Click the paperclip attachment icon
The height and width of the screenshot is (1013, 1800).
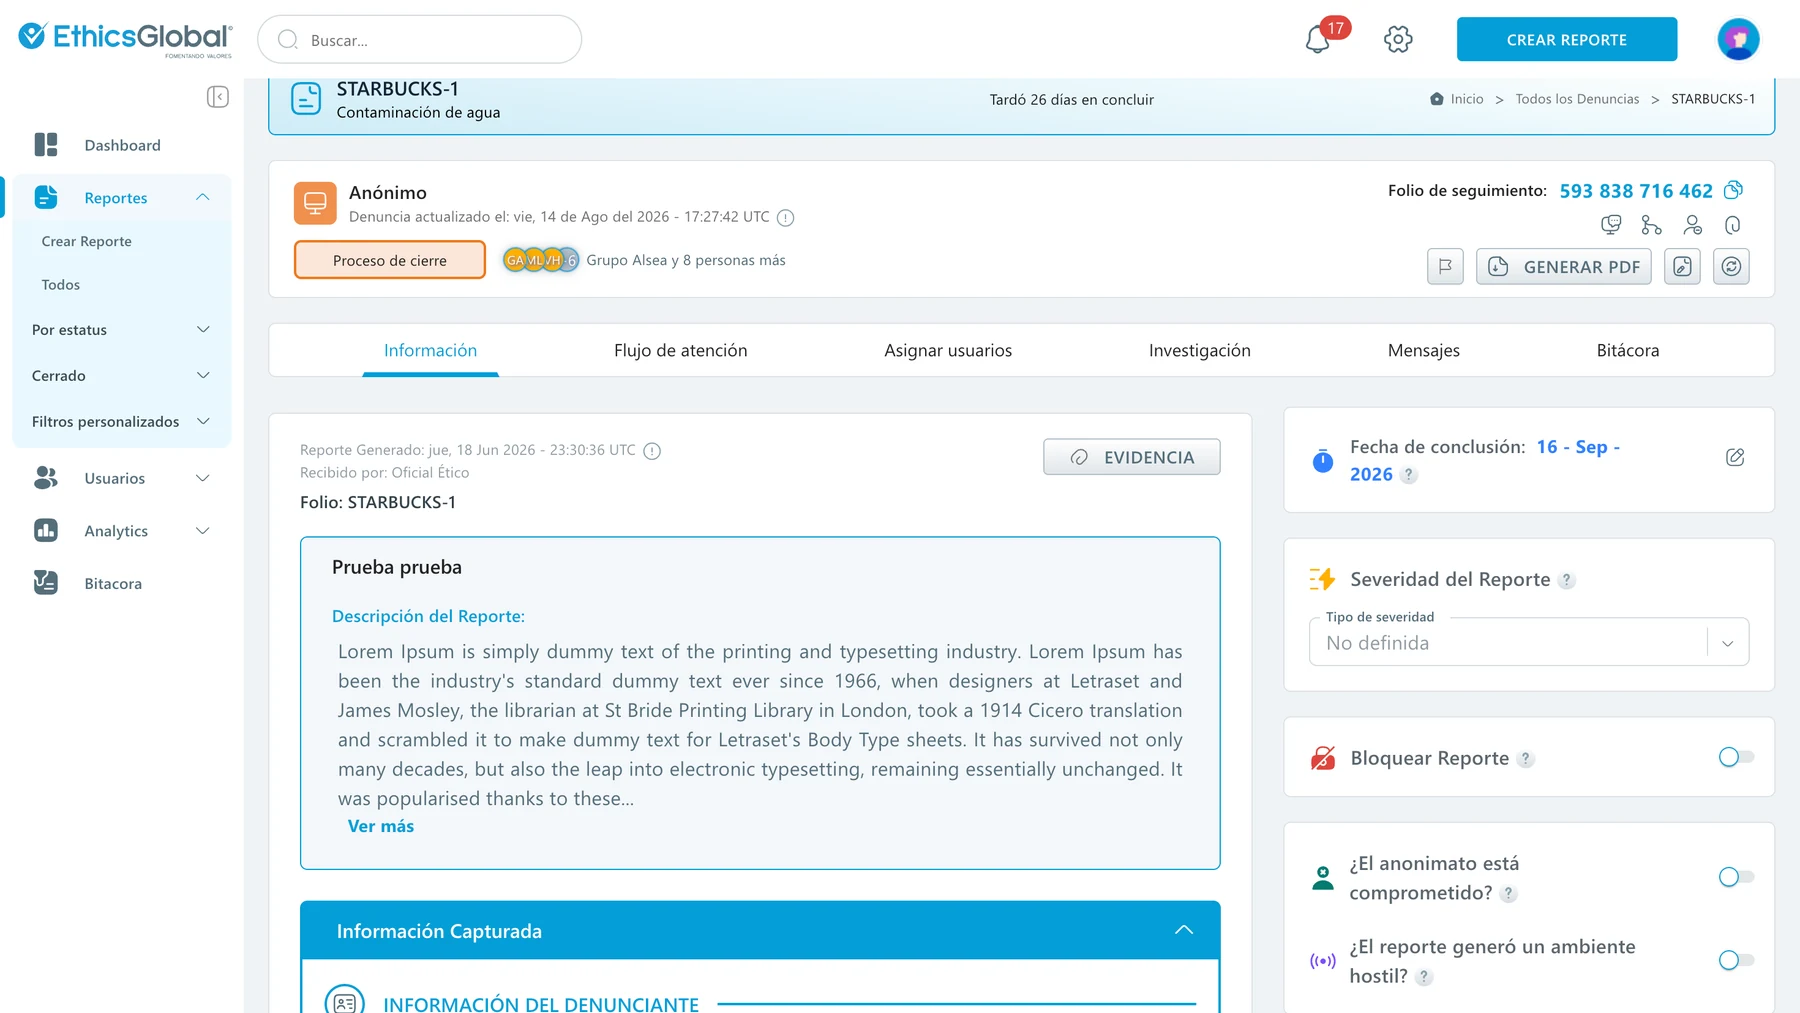click(1733, 225)
